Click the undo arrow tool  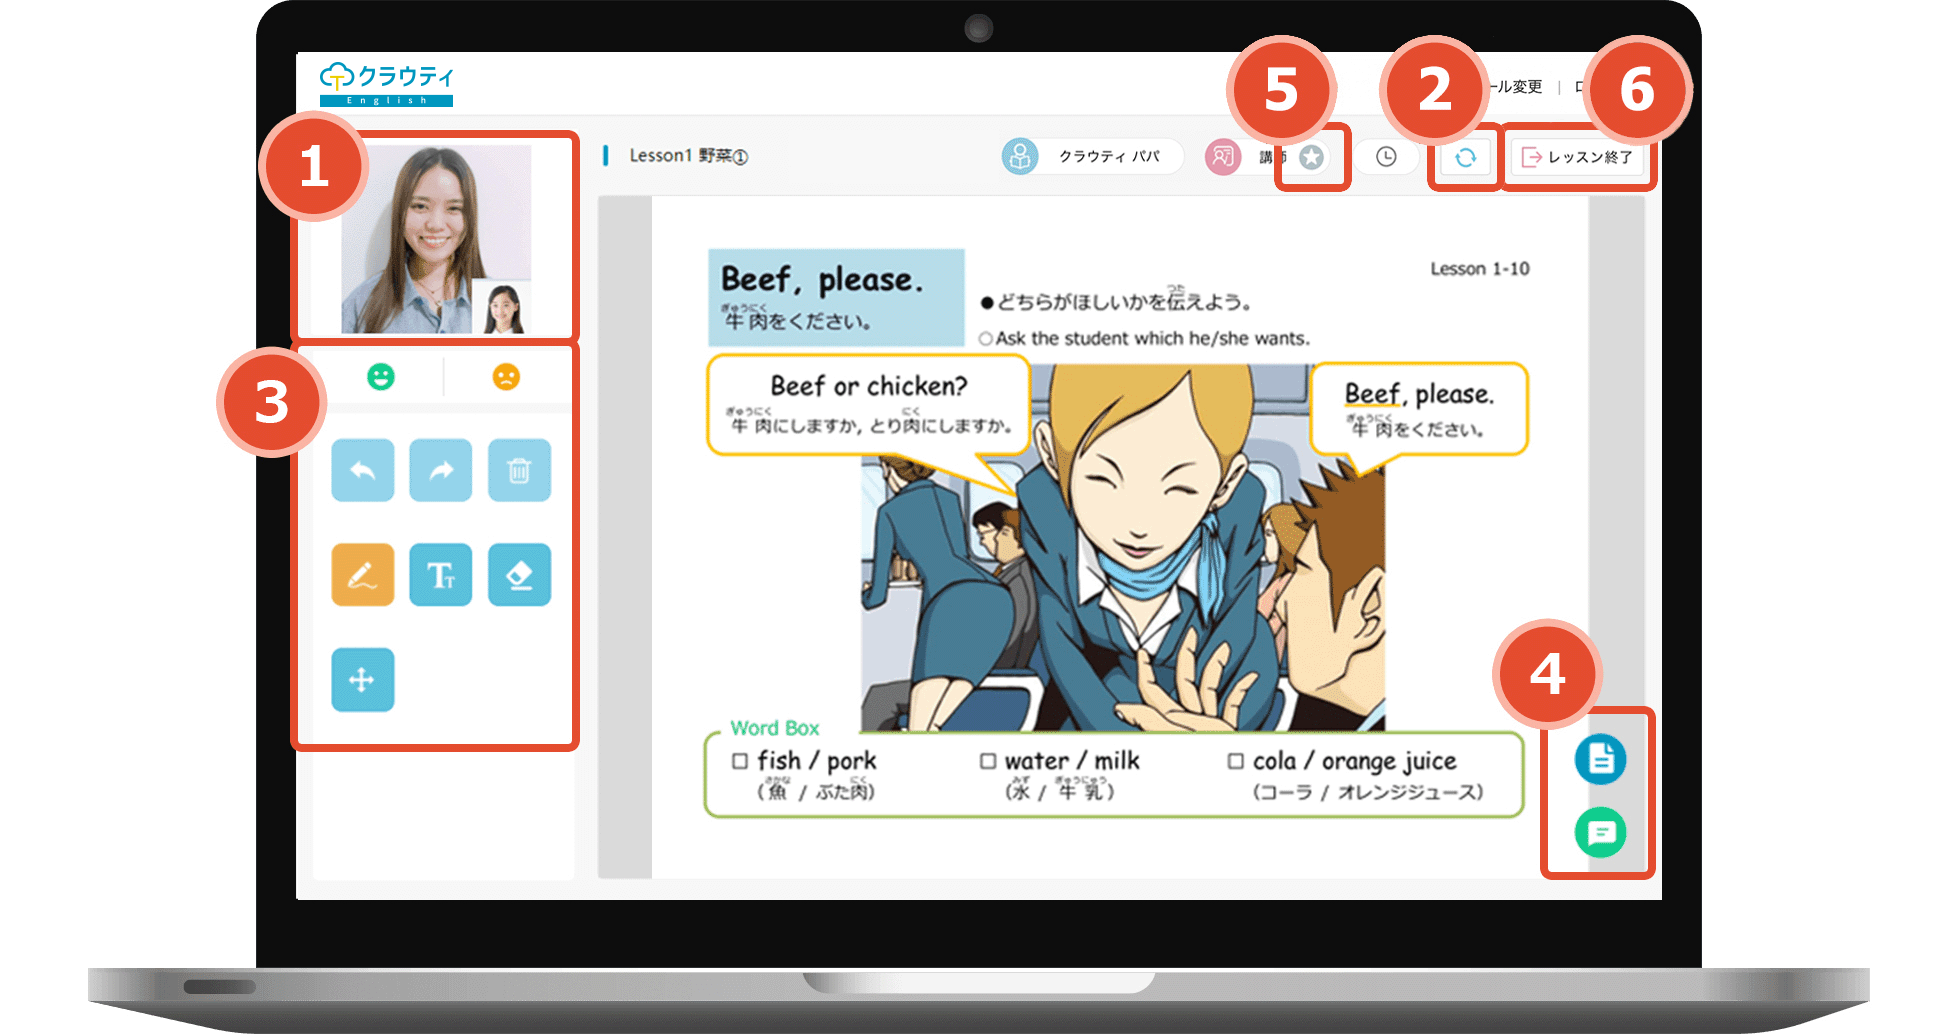(362, 470)
